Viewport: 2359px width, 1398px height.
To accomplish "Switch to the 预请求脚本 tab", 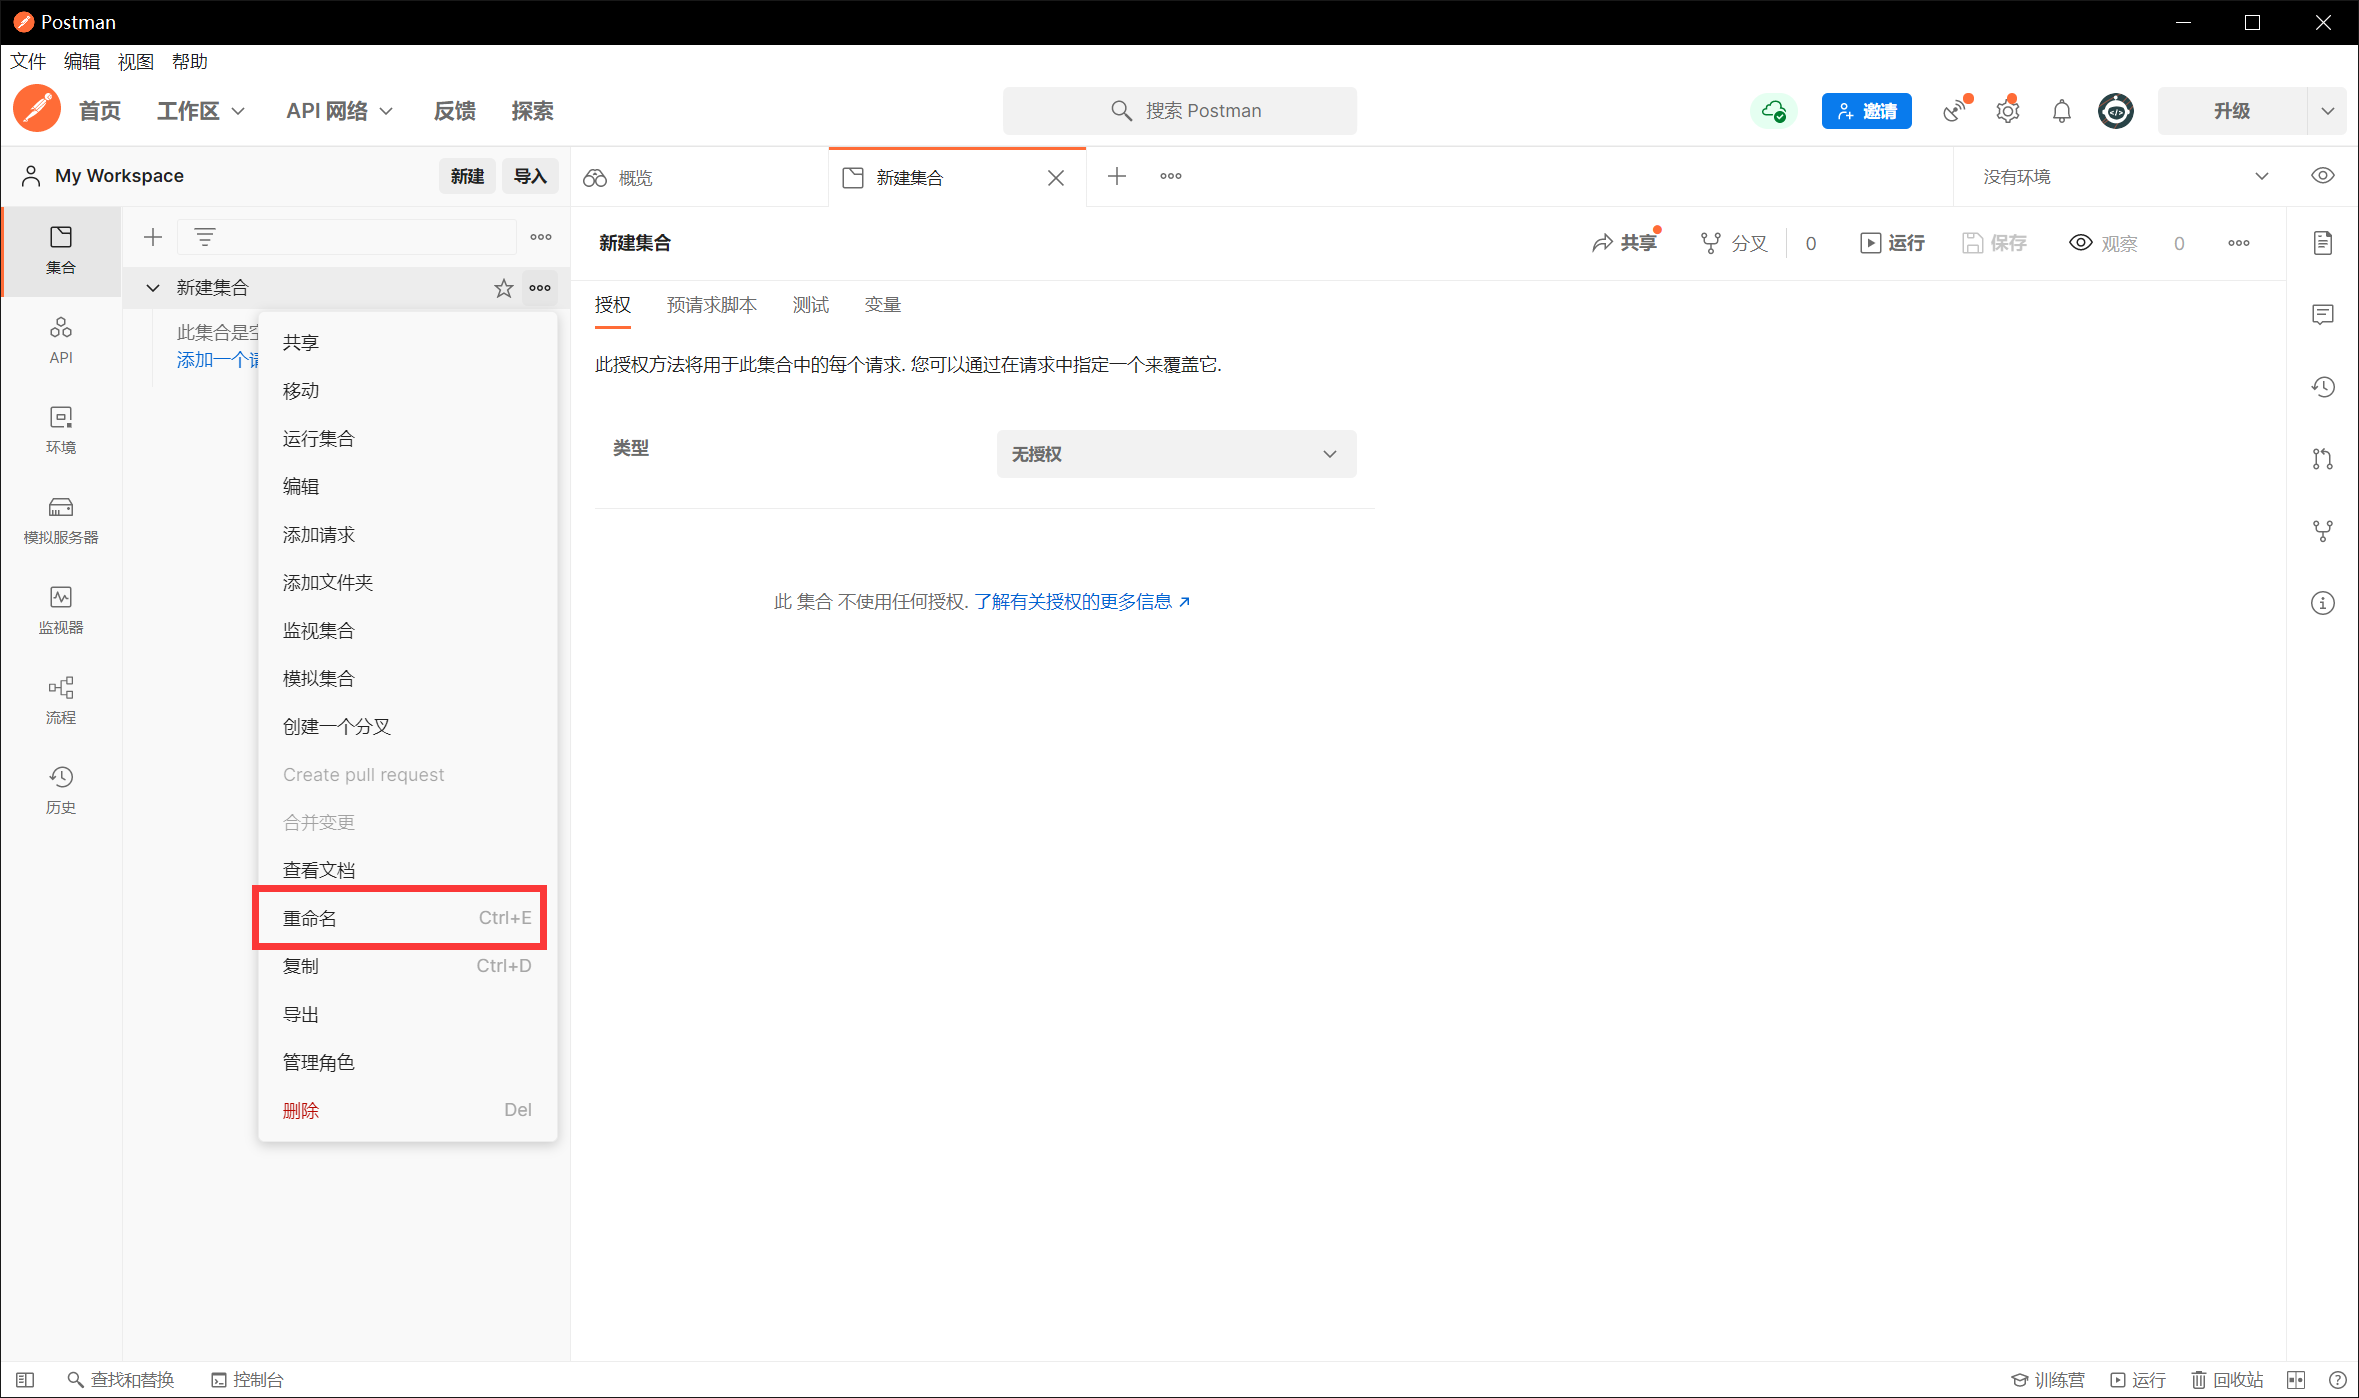I will tap(711, 305).
